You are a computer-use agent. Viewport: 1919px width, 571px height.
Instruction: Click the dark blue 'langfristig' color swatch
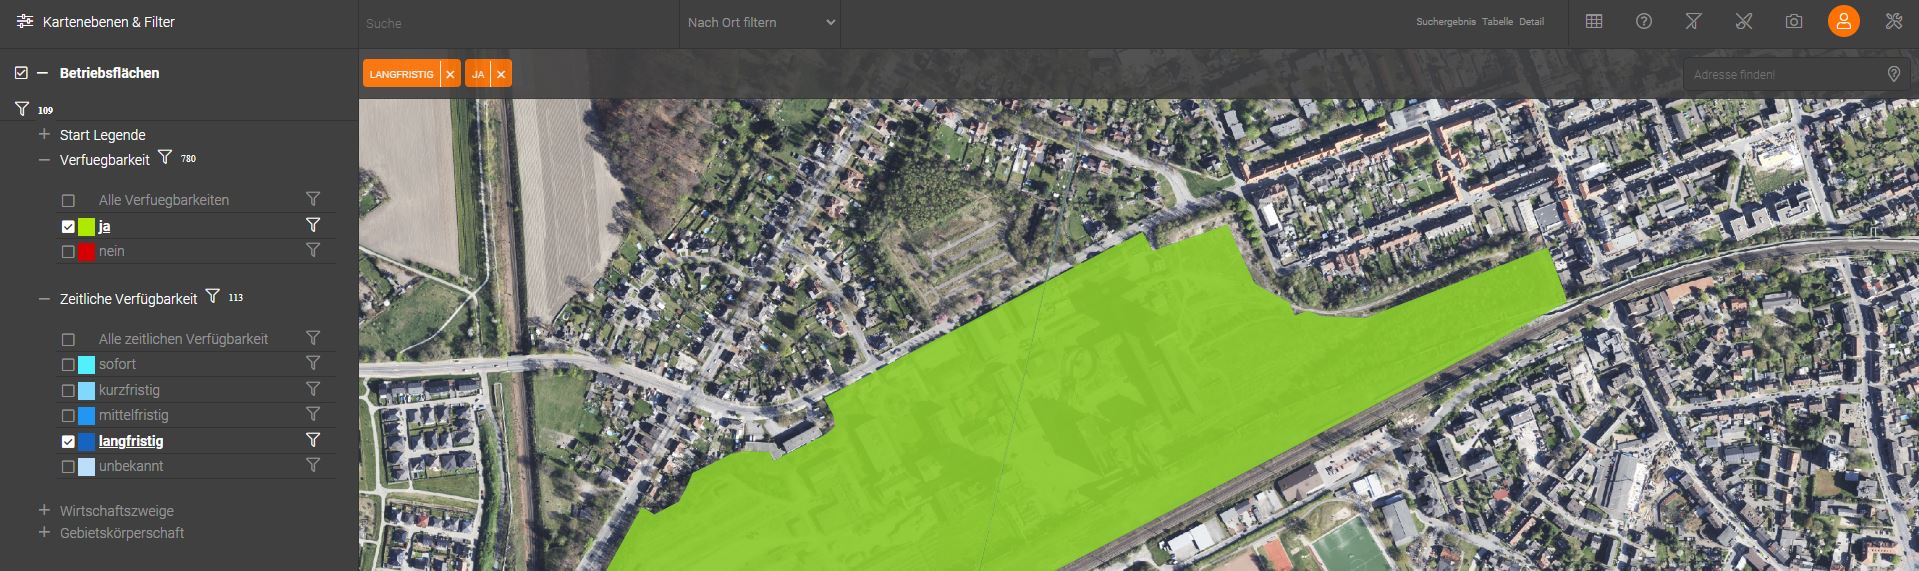[x=86, y=441]
